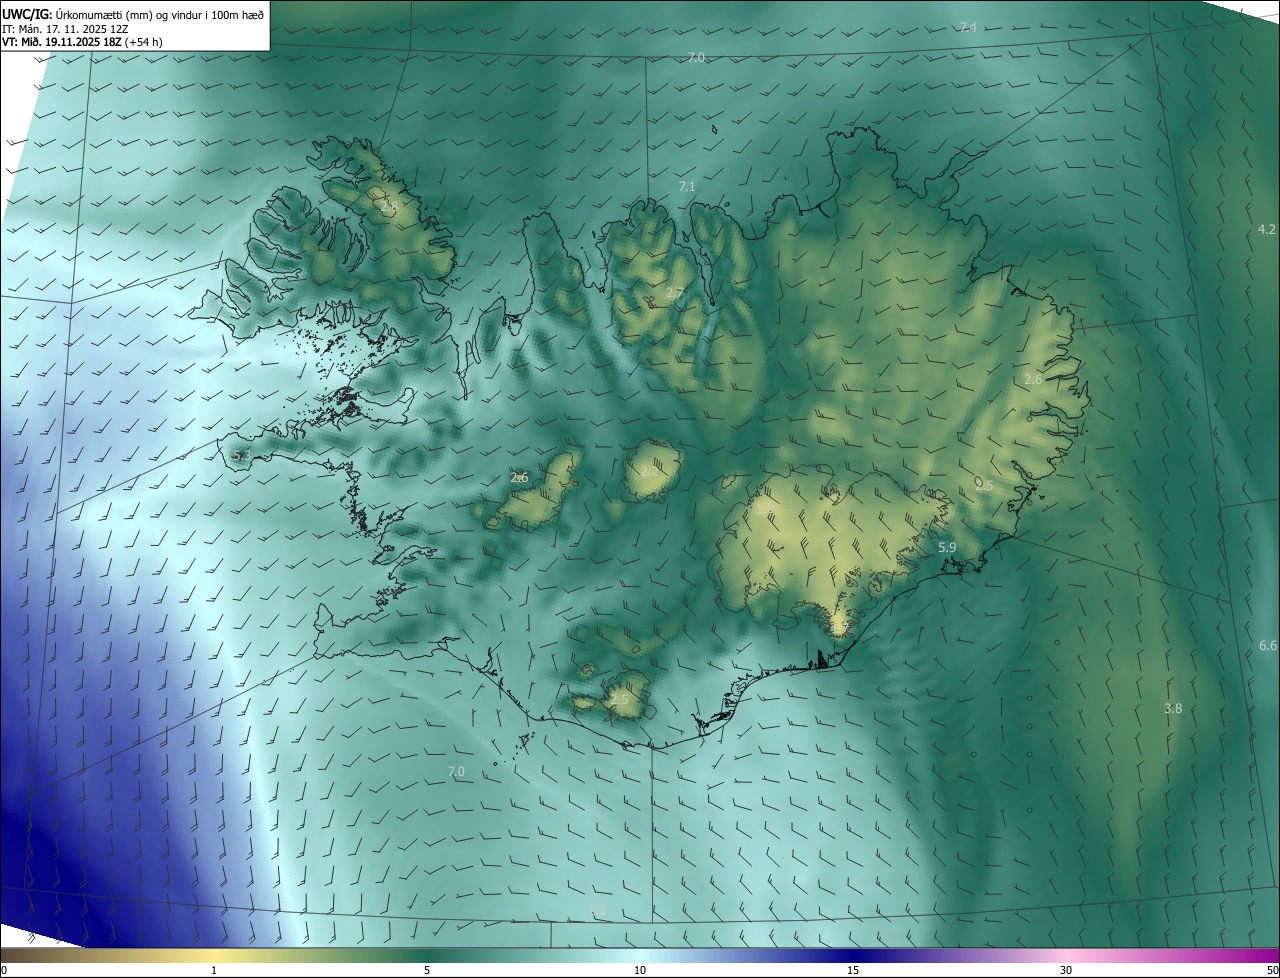Click the 5.9 value by the southeast coast

tap(947, 547)
